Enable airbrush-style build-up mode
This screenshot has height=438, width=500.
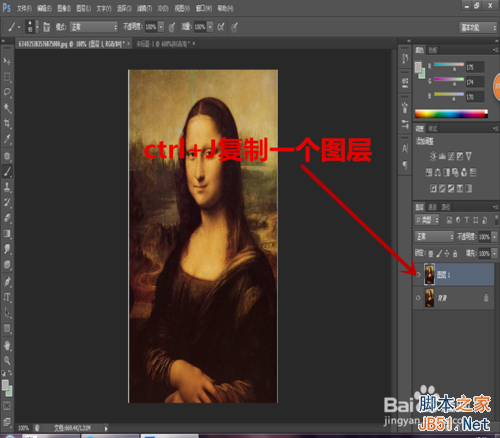221,27
